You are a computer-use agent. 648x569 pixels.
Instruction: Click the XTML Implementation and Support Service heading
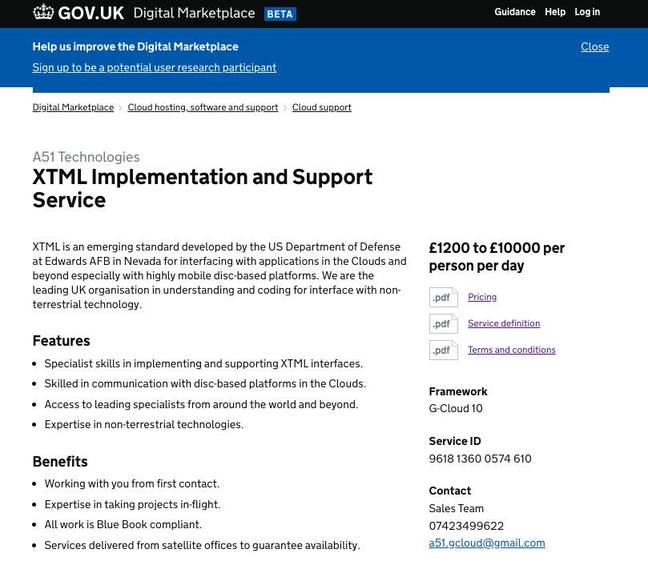pos(202,188)
